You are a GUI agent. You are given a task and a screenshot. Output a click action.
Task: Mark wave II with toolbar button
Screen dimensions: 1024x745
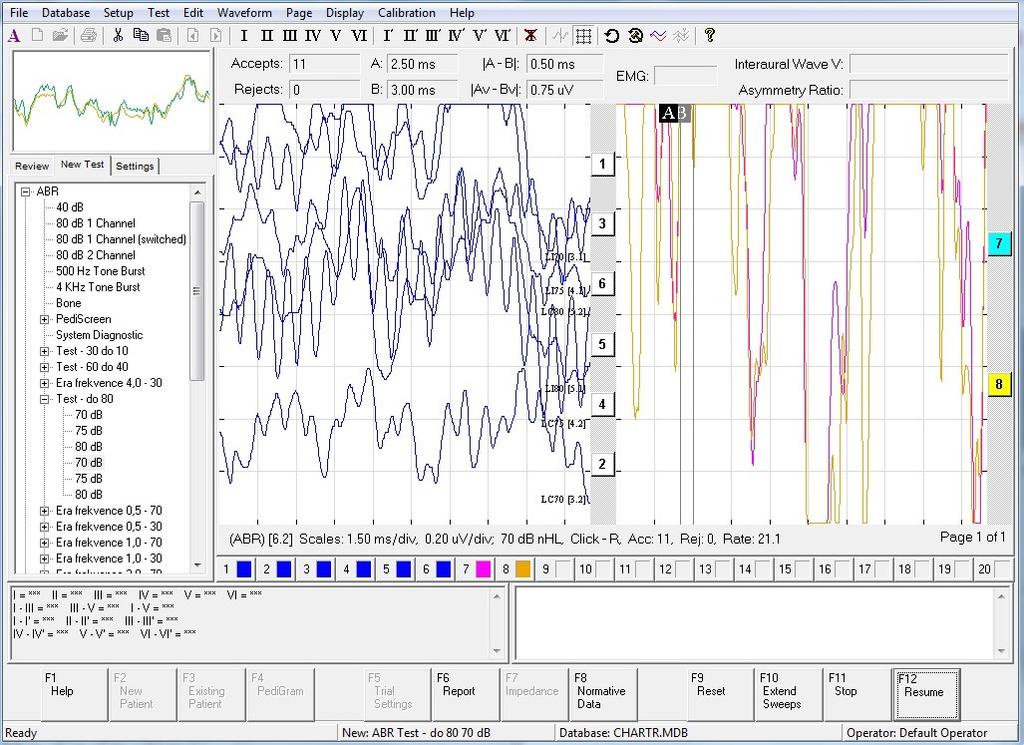click(x=266, y=35)
